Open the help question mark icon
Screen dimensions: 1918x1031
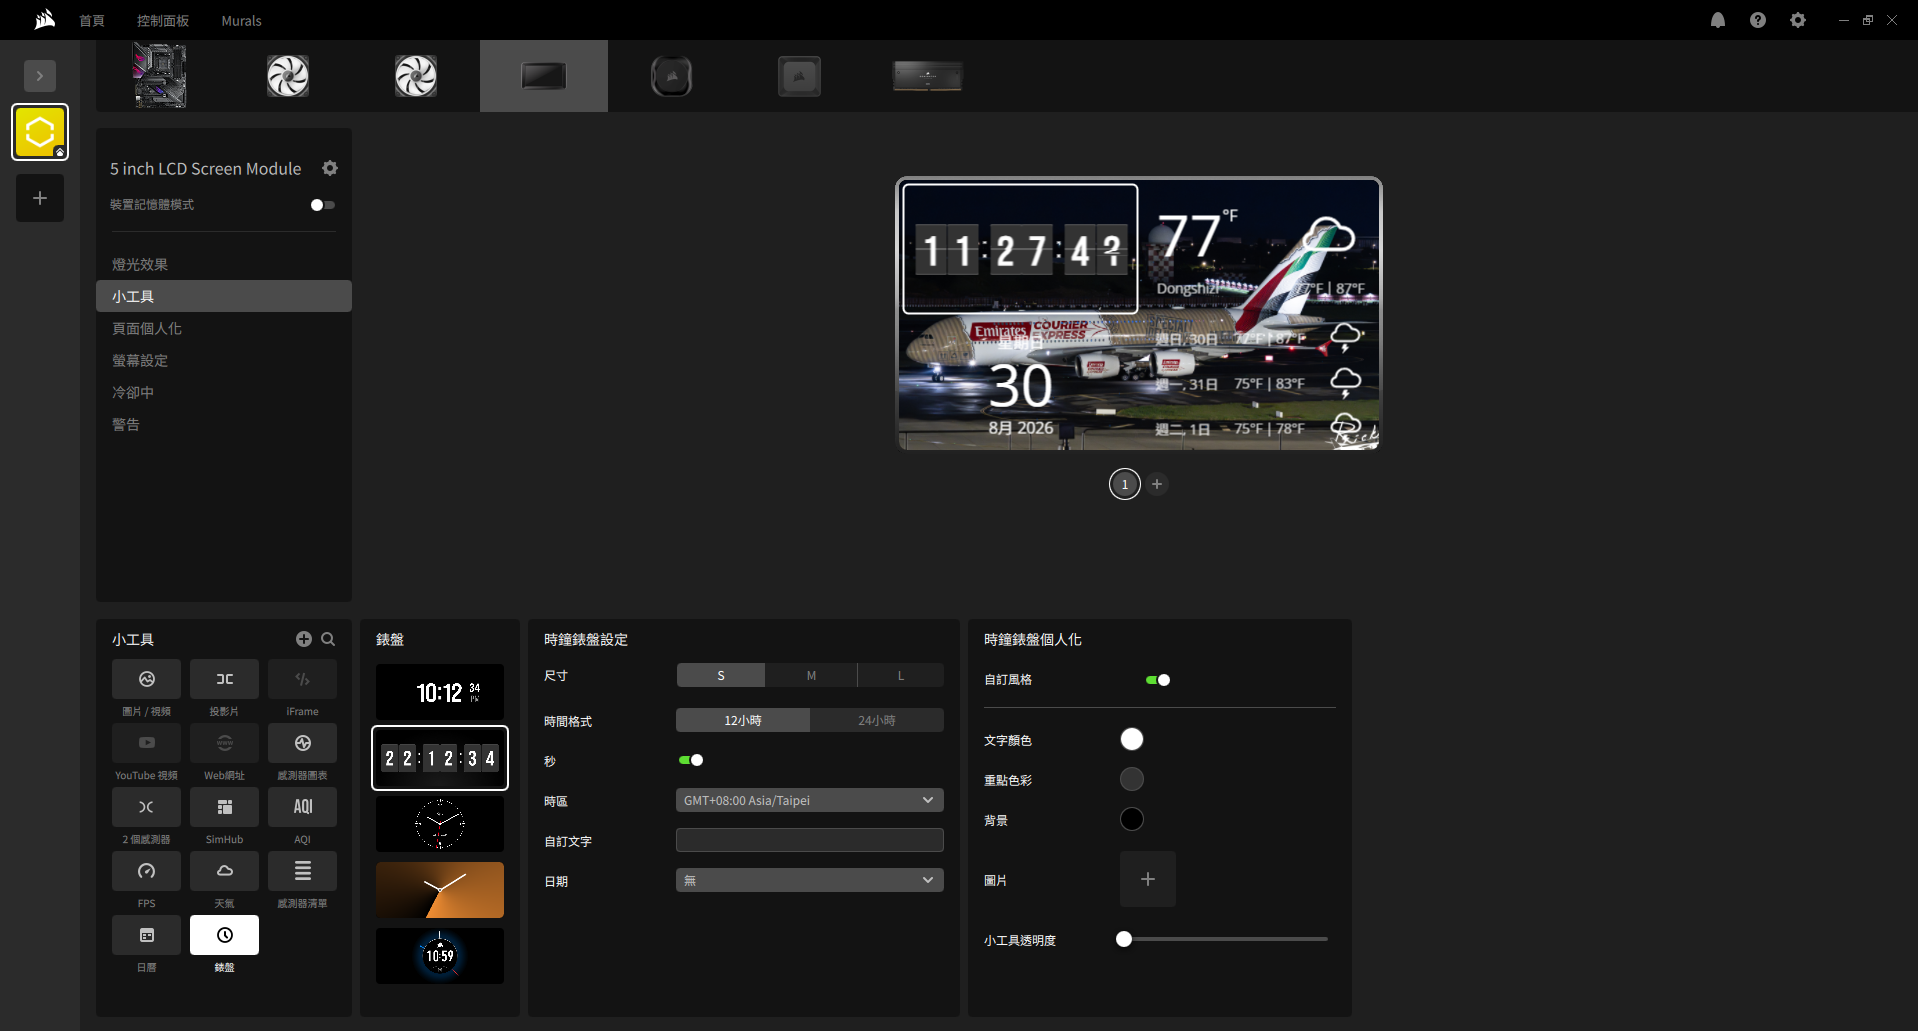click(1758, 20)
